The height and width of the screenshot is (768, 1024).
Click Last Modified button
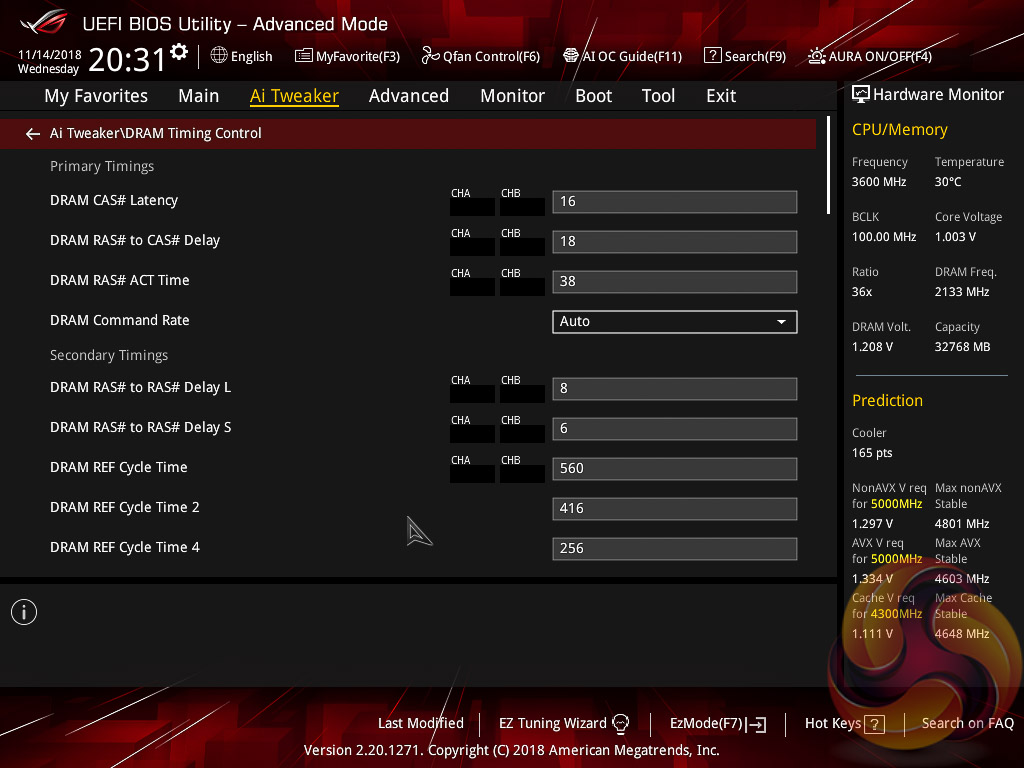click(420, 723)
